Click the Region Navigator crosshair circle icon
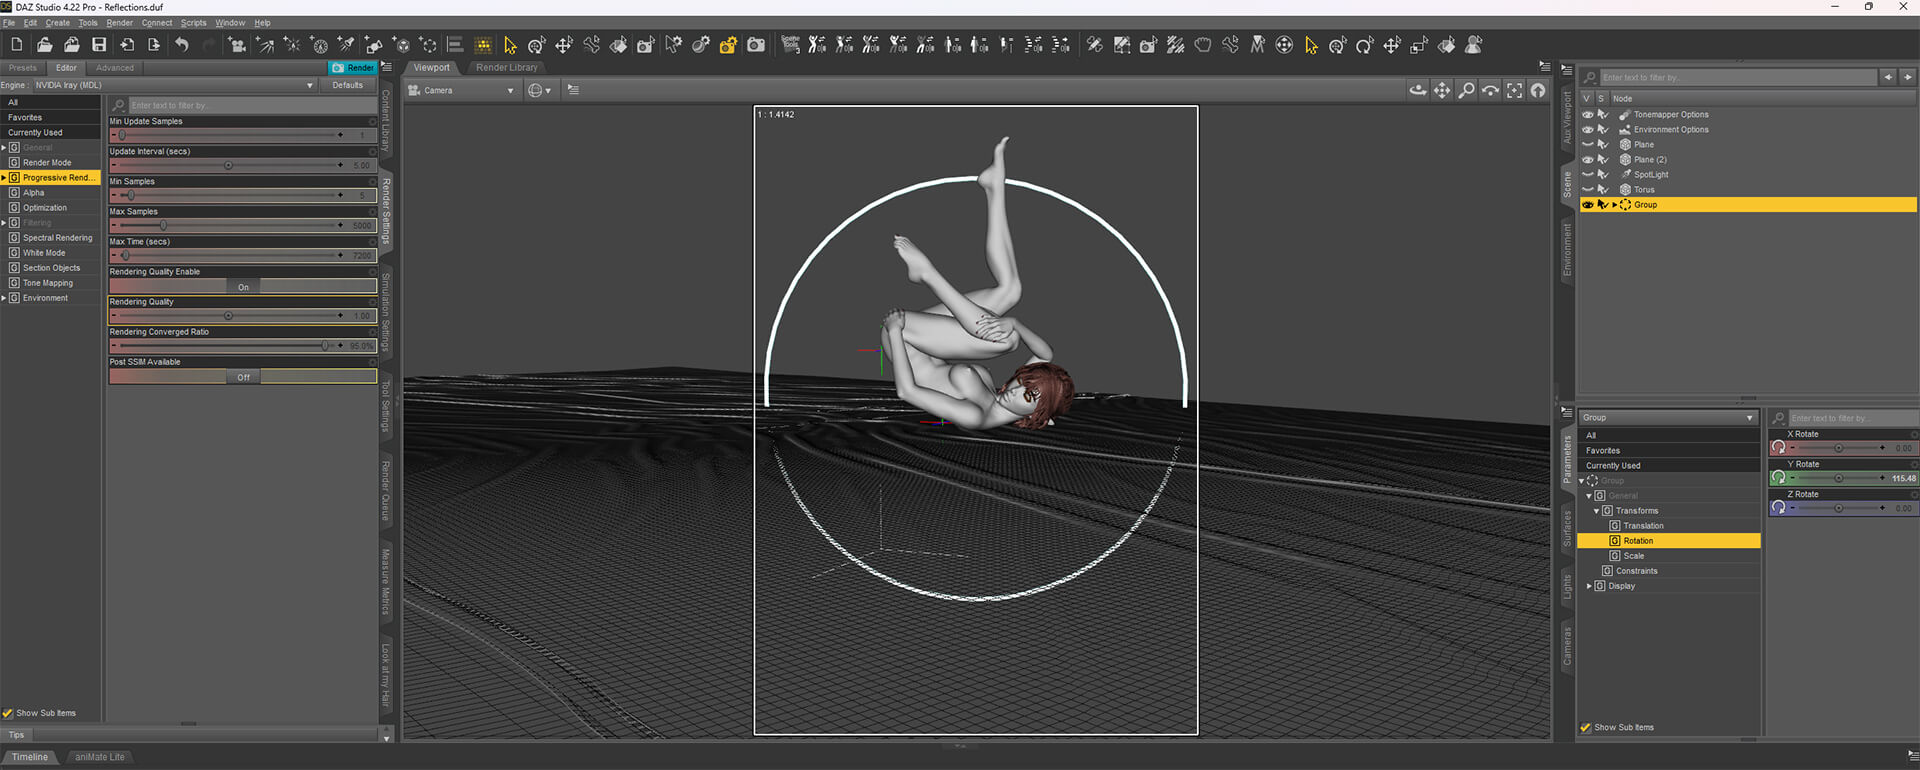This screenshot has width=1920, height=770. pos(1284,45)
